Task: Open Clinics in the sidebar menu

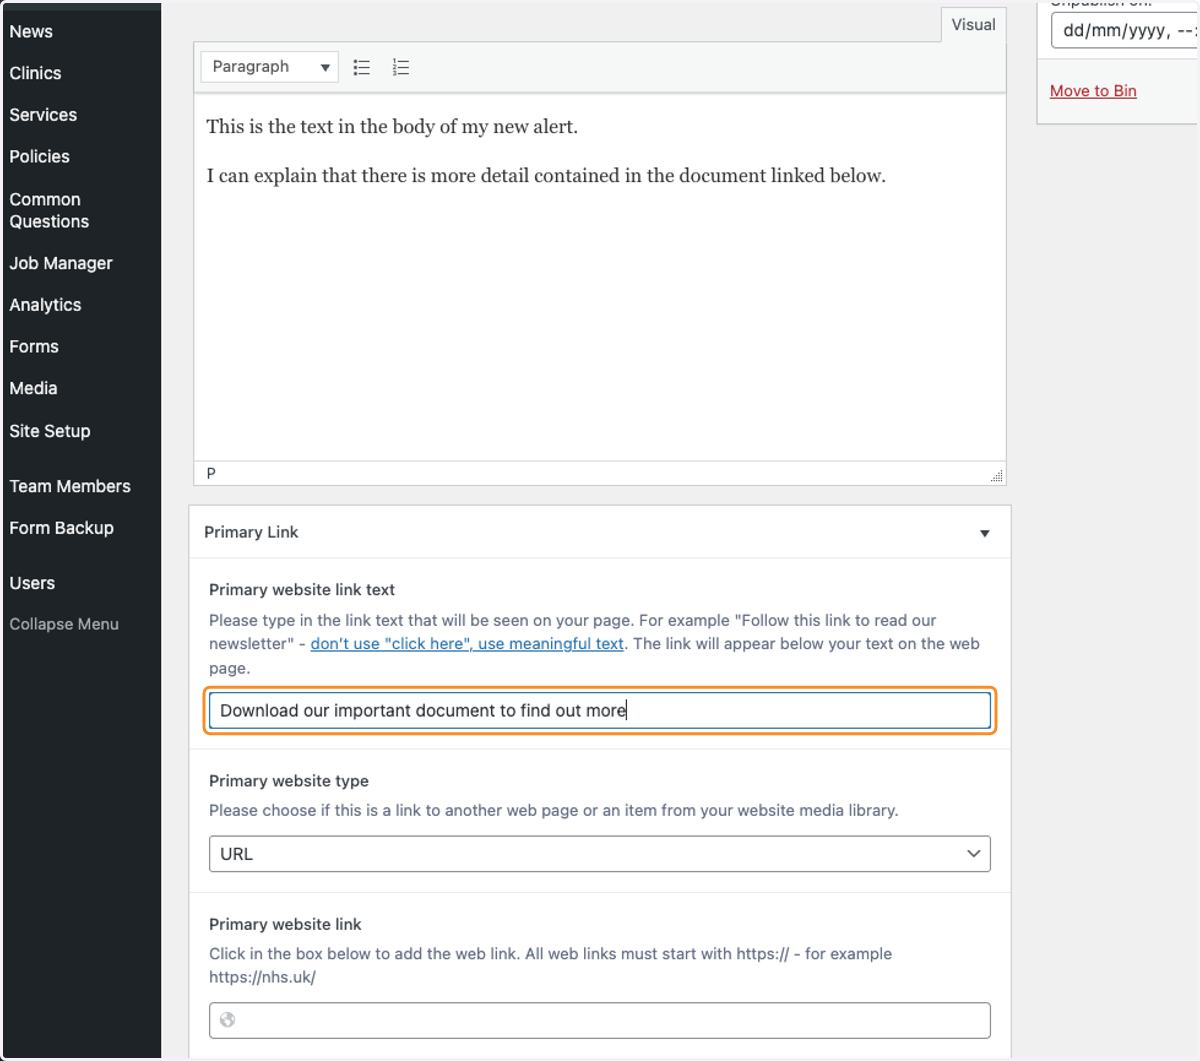Action: click(x=35, y=73)
